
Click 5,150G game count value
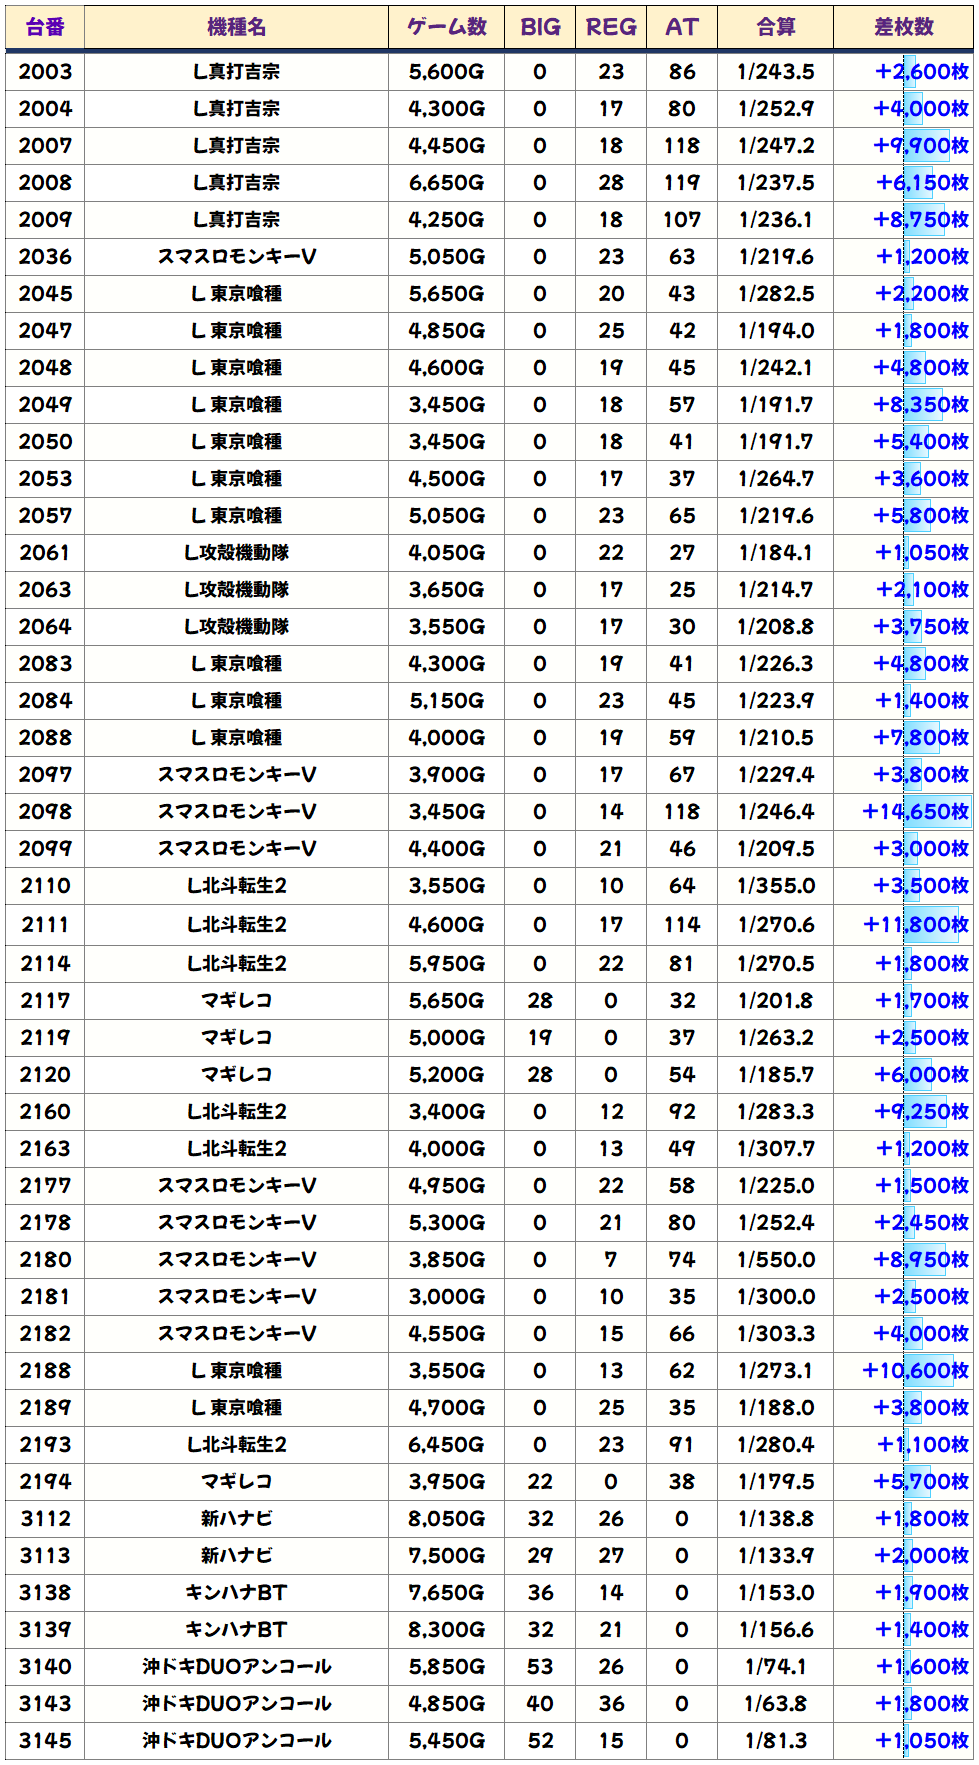point(447,701)
